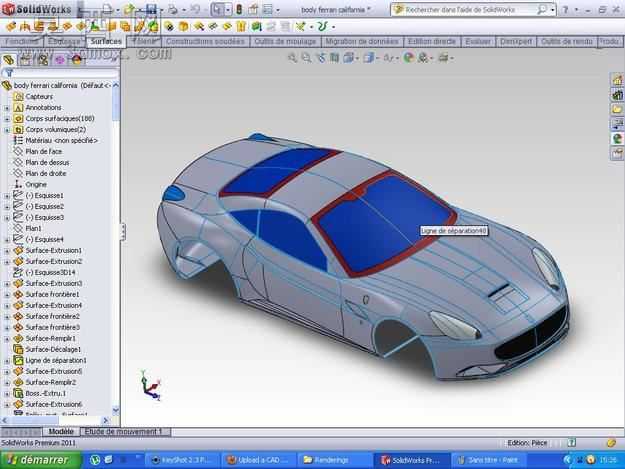Open Appearances task pane icon
The height and width of the screenshot is (469, 625).
click(x=617, y=139)
